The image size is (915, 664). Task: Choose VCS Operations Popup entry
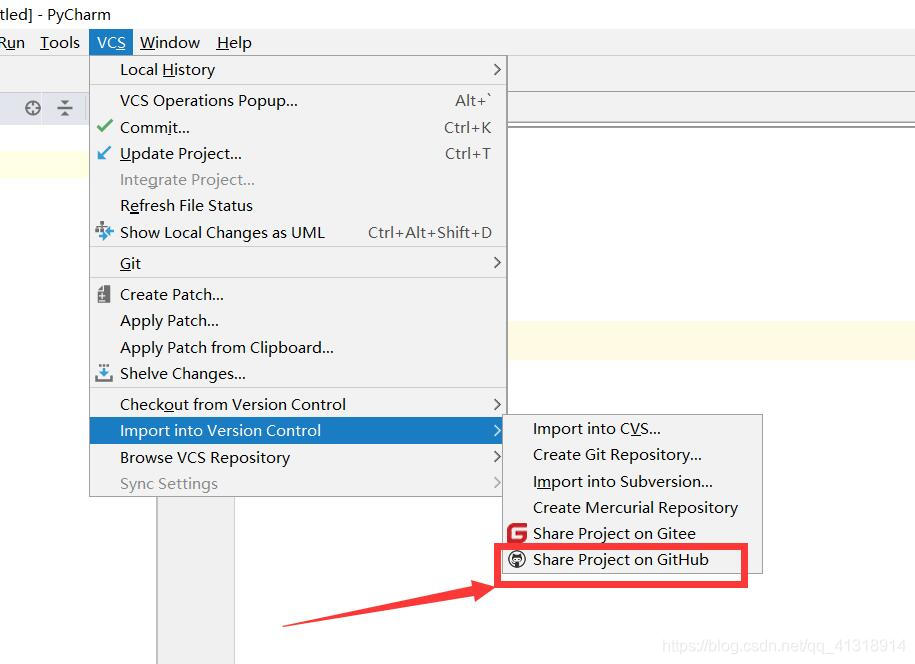click(x=298, y=100)
